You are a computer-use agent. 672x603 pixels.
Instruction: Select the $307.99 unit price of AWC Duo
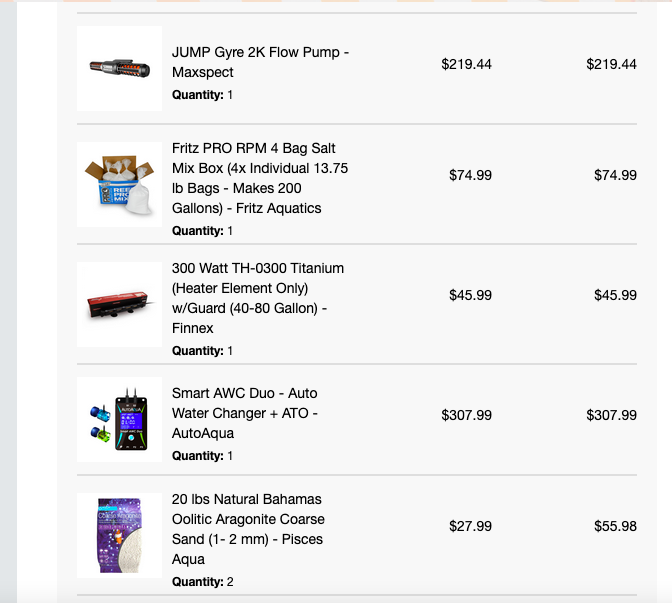click(466, 415)
